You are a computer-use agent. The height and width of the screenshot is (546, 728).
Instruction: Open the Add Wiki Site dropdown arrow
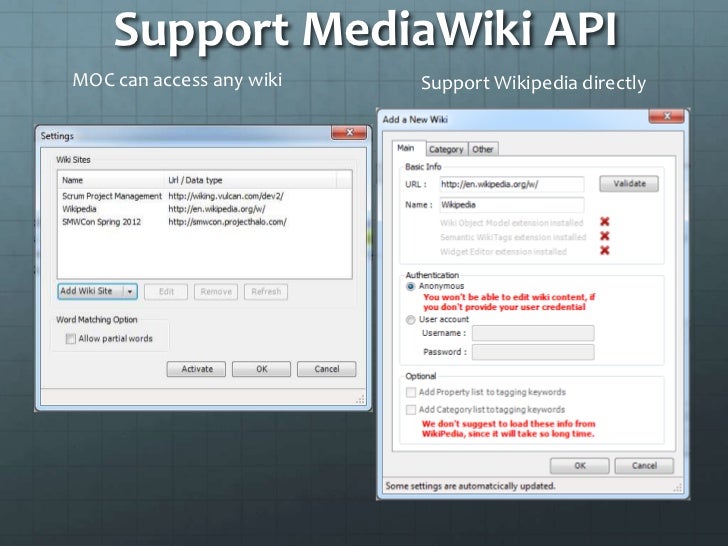(x=130, y=292)
